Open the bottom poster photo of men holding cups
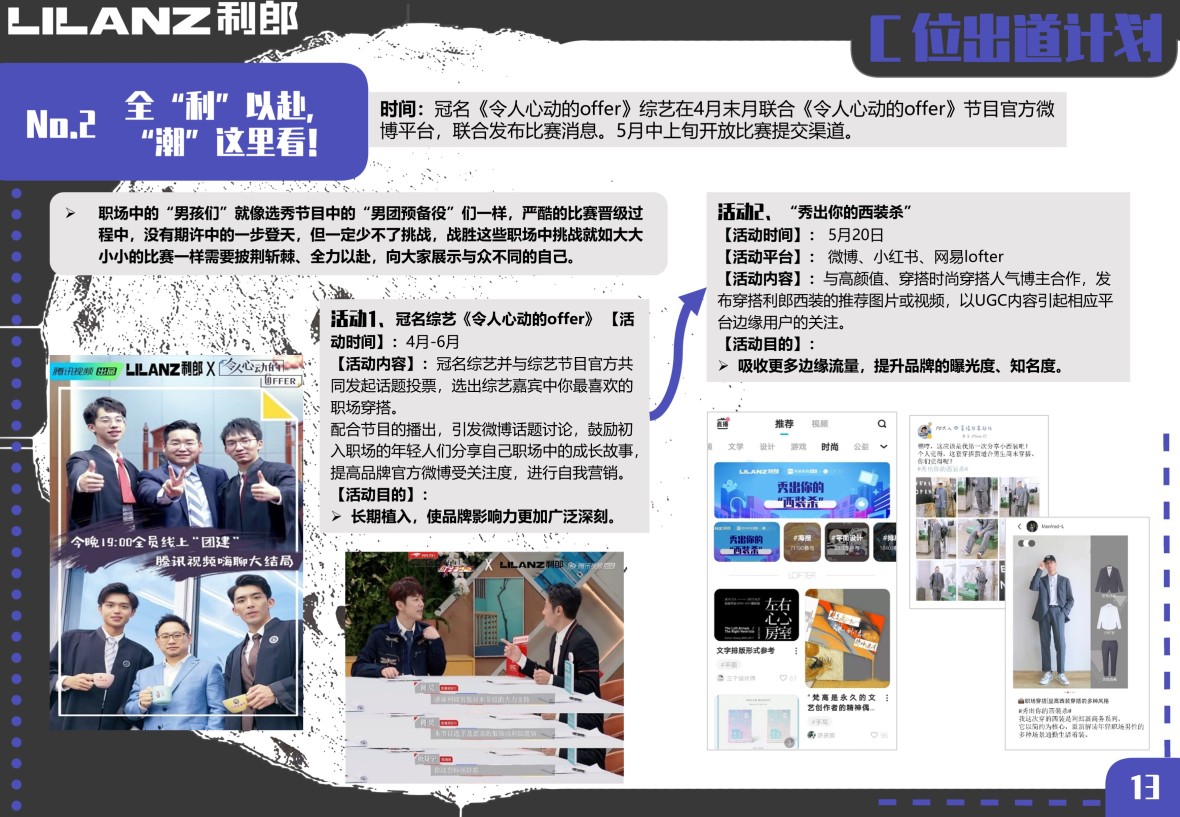This screenshot has width=1180, height=817. [177, 648]
